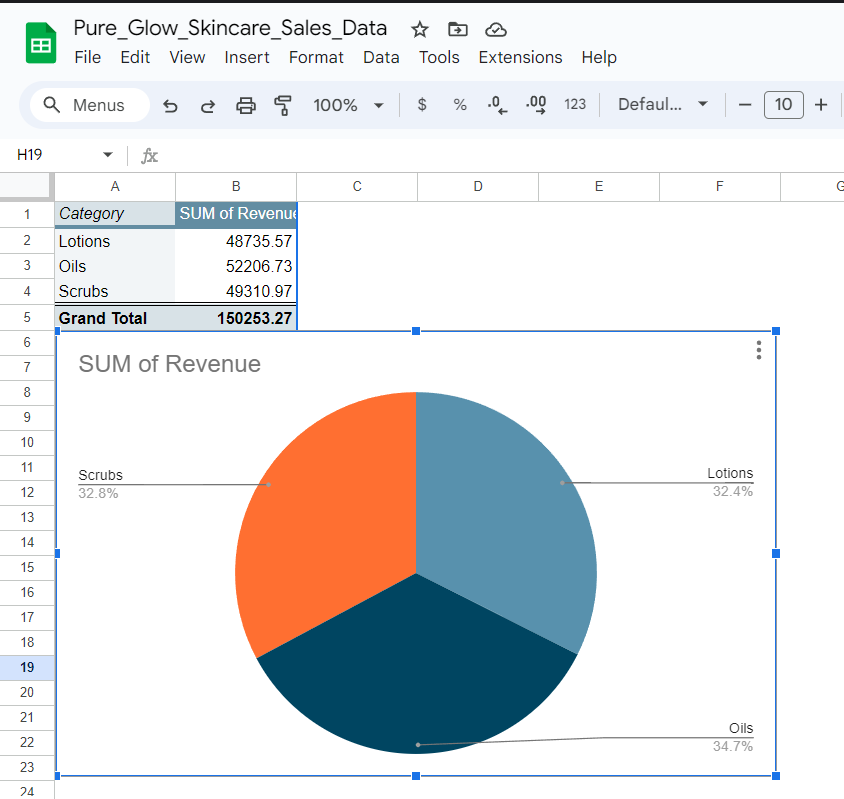Increase decimal places in the toolbar
Image resolution: width=844 pixels, height=799 pixels.
[536, 105]
